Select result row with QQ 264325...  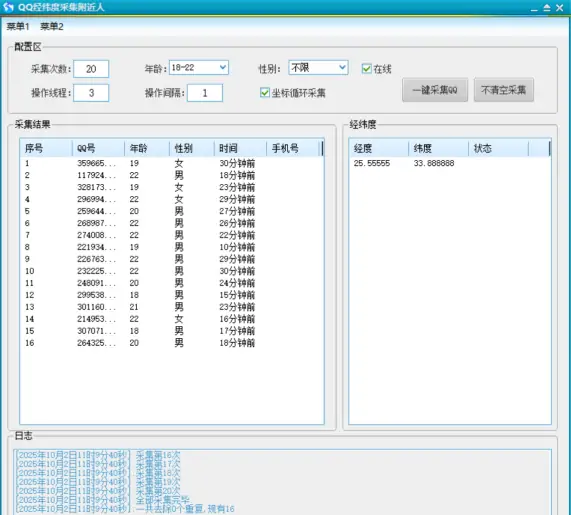coord(172,343)
